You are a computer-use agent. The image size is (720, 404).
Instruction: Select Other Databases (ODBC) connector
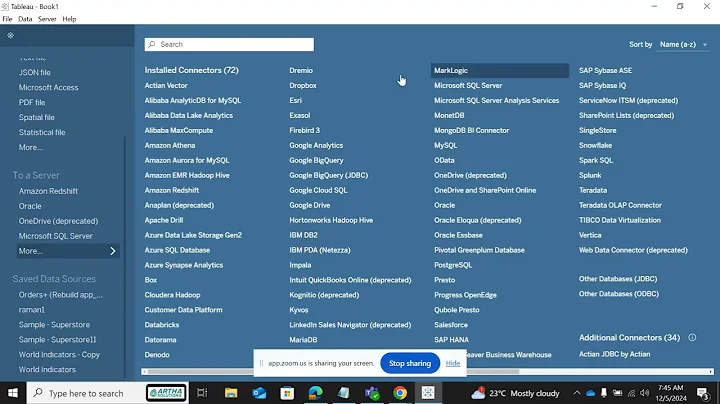(x=619, y=294)
